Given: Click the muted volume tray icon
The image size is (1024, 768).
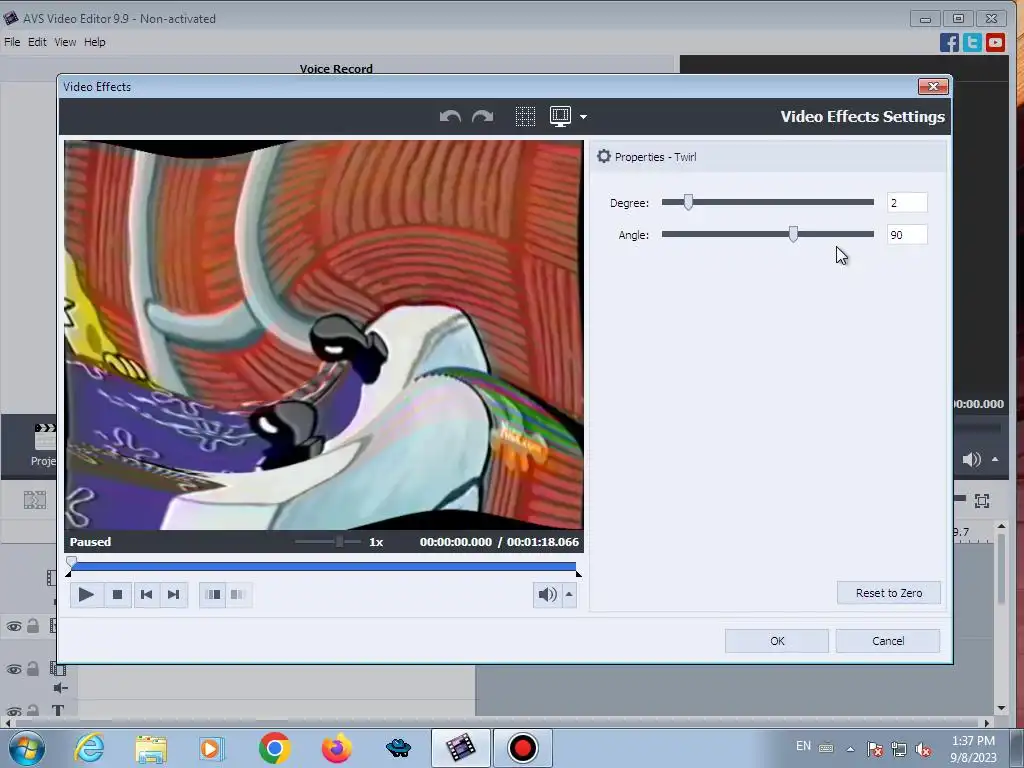Looking at the screenshot, I should tap(923, 749).
